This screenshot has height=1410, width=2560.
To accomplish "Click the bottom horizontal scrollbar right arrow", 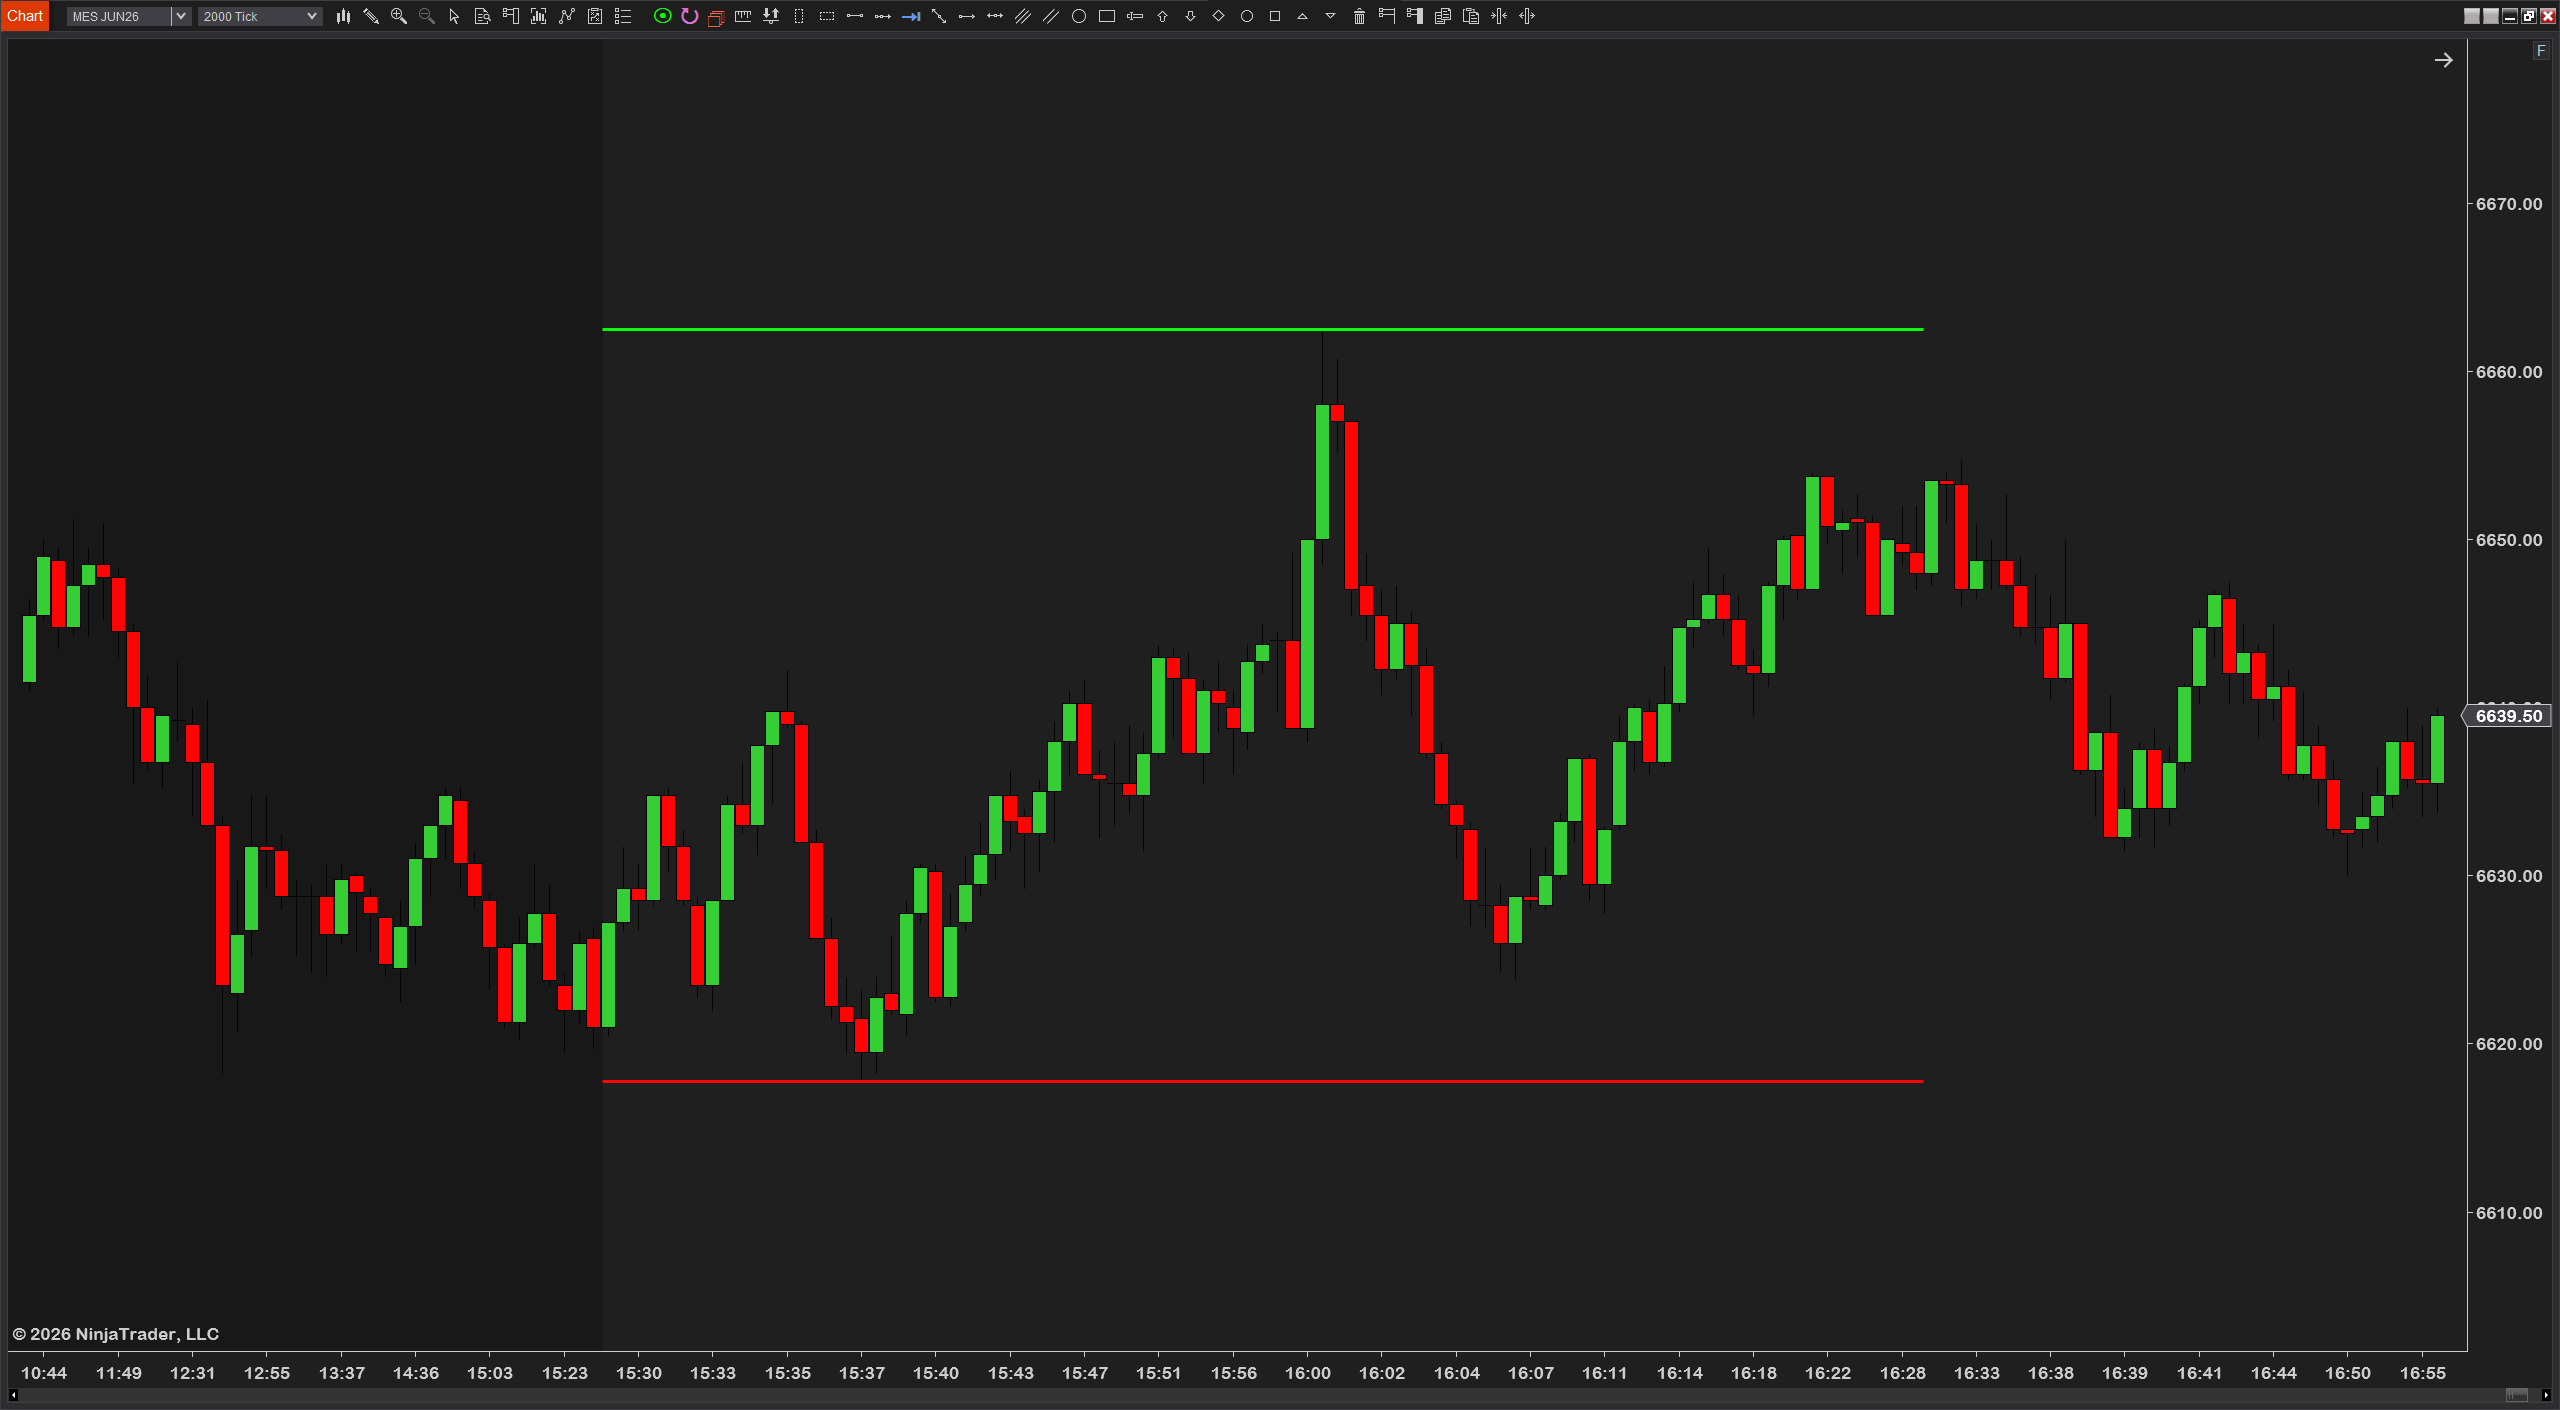I will coord(2546,1395).
